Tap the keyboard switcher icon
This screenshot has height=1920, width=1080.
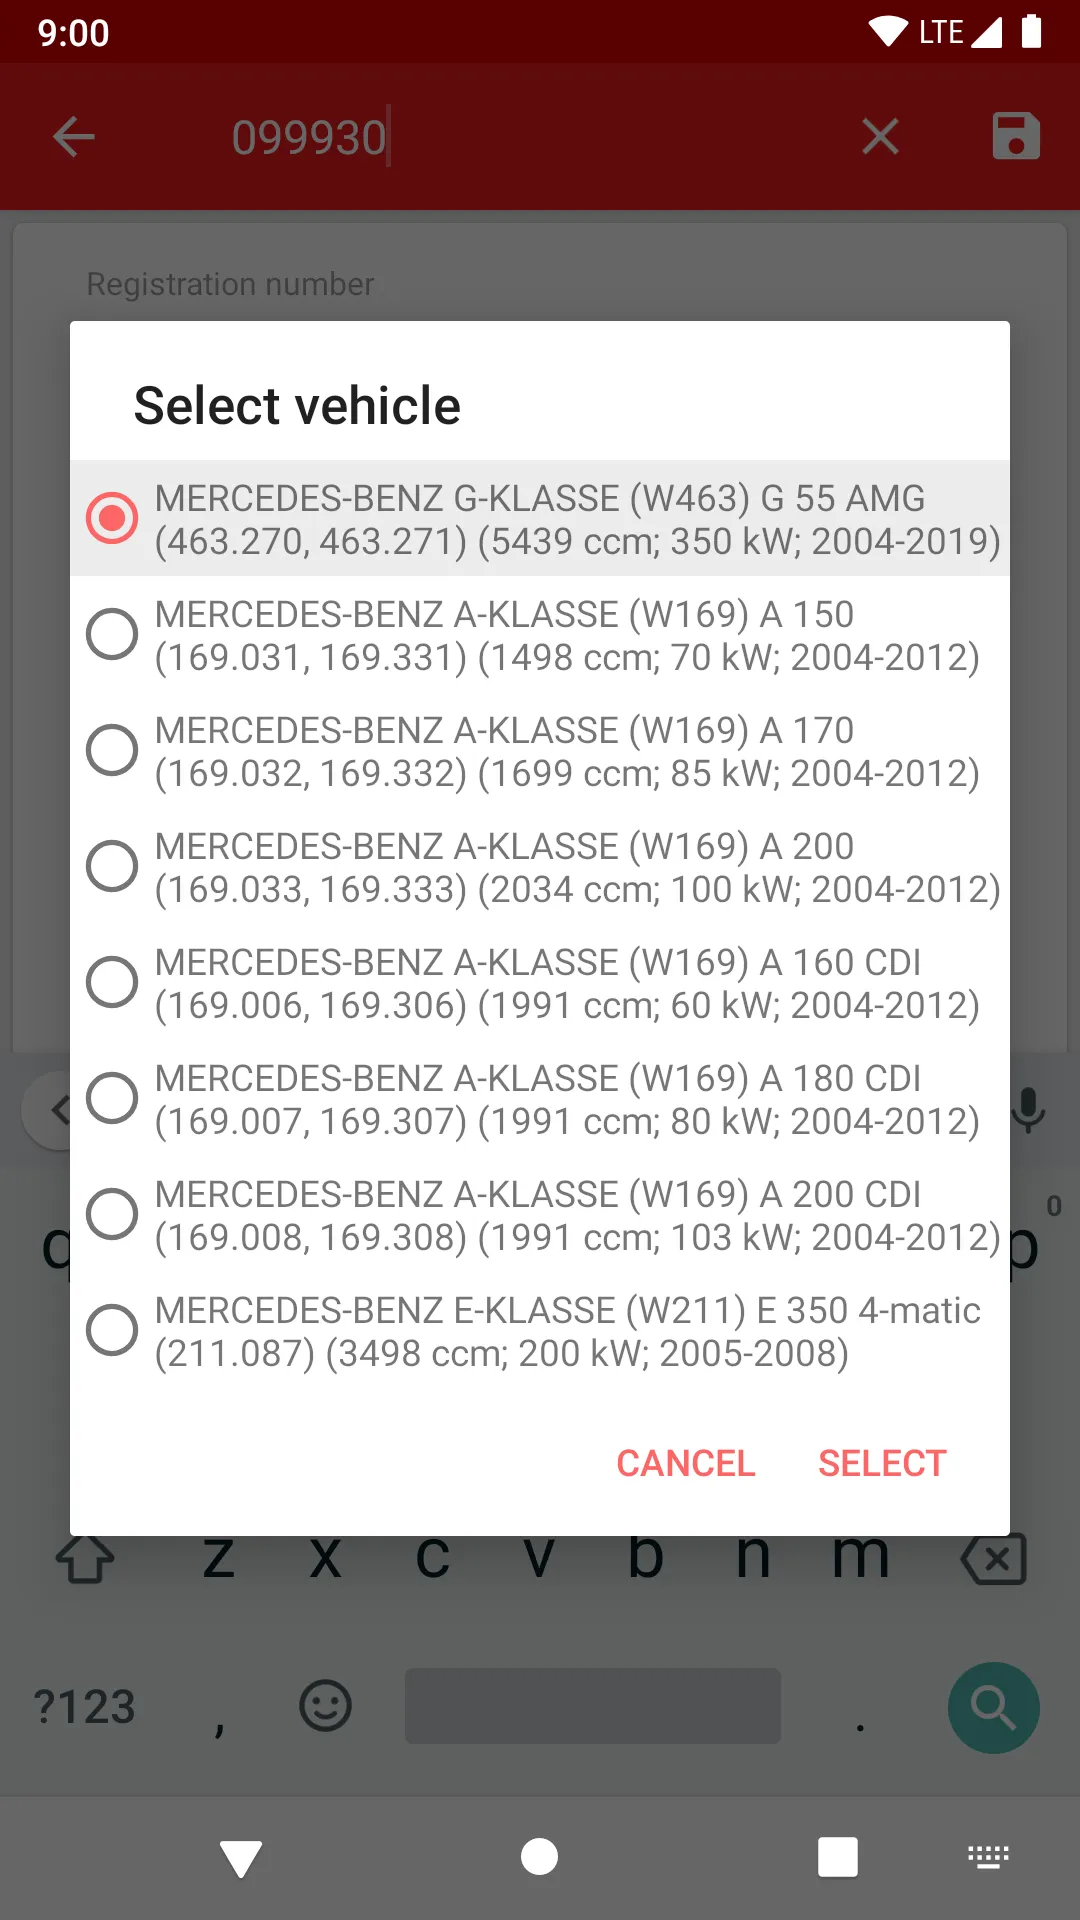coord(988,1858)
